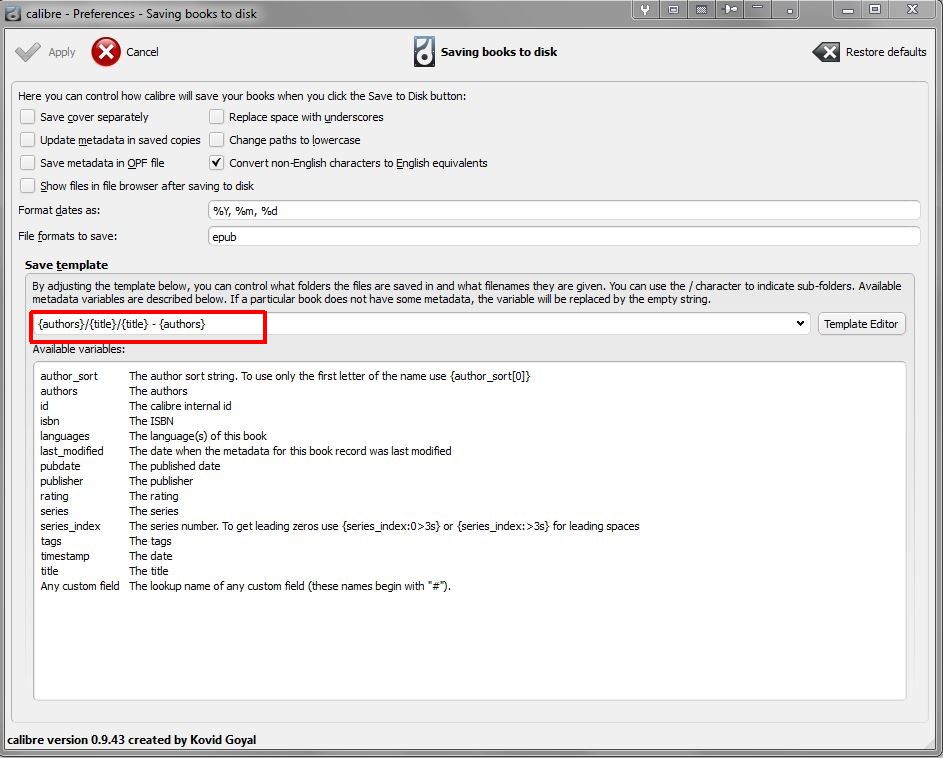This screenshot has height=758, width=943.
Task: Select the 'authors' variable name
Action: pos(59,391)
